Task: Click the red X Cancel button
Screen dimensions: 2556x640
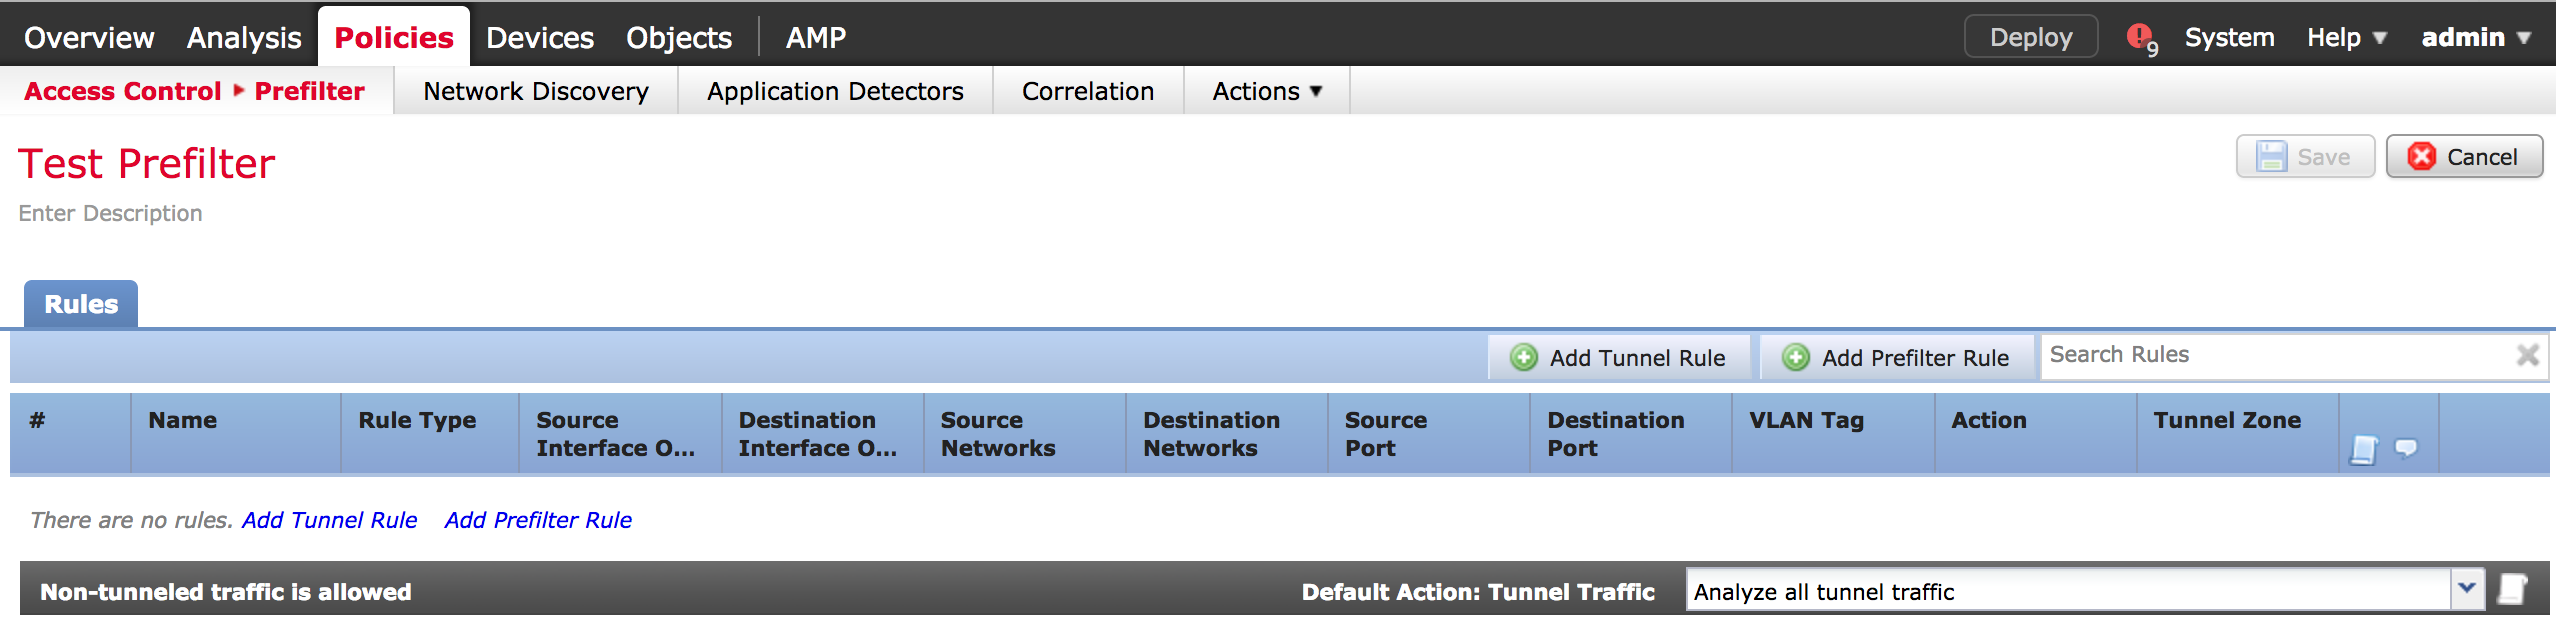Action: [x=2464, y=157]
